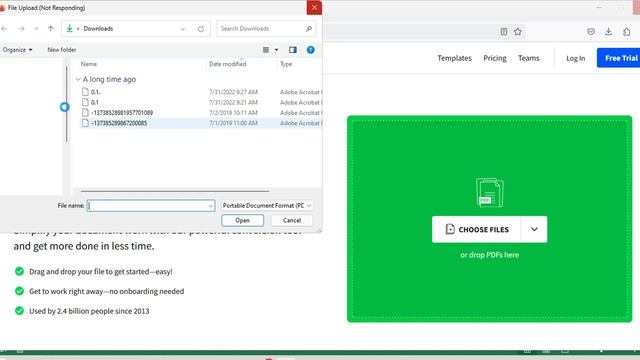
Task: Select file -1373852898195770109
Action: [122, 113]
